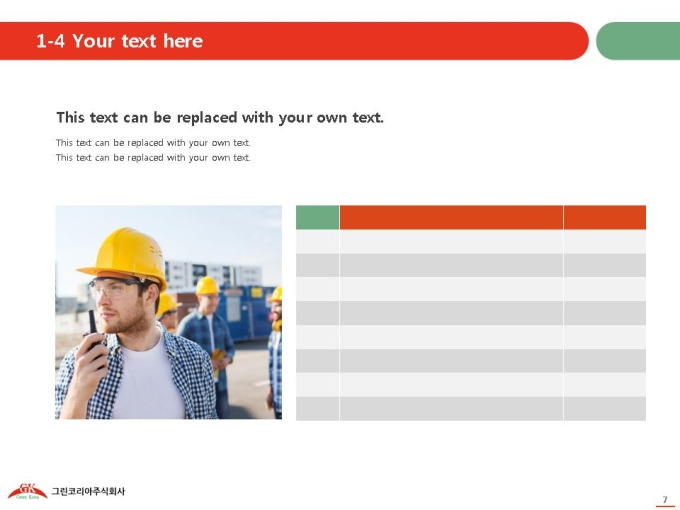This screenshot has width=680, height=510.
Task: Select the middle cell of the fifth table row
Action: [451, 337]
